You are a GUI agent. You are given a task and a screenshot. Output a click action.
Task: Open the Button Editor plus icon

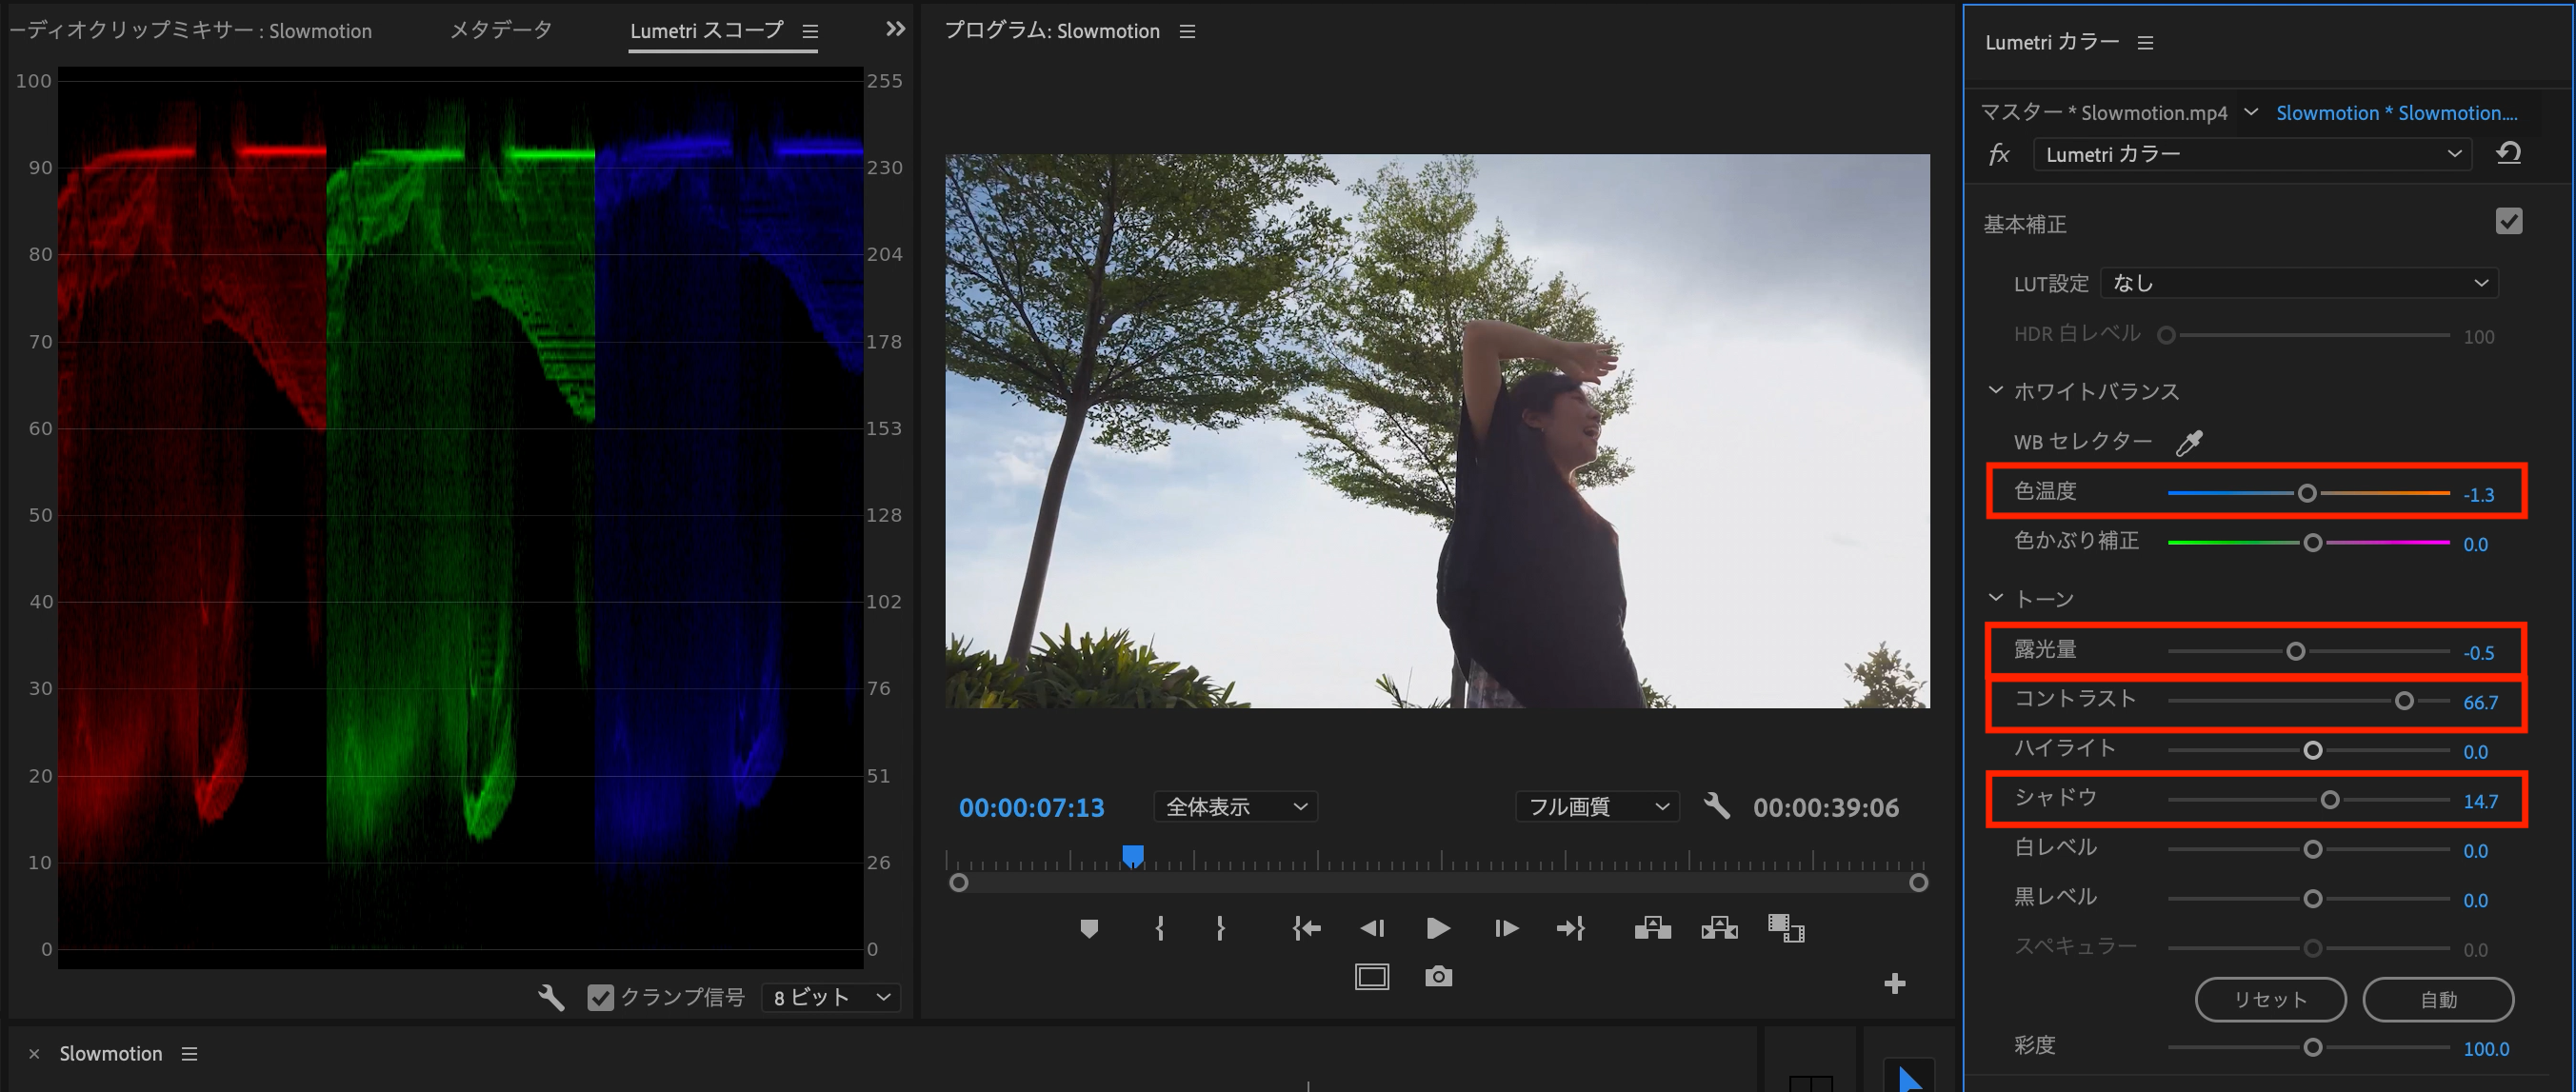(x=1894, y=983)
